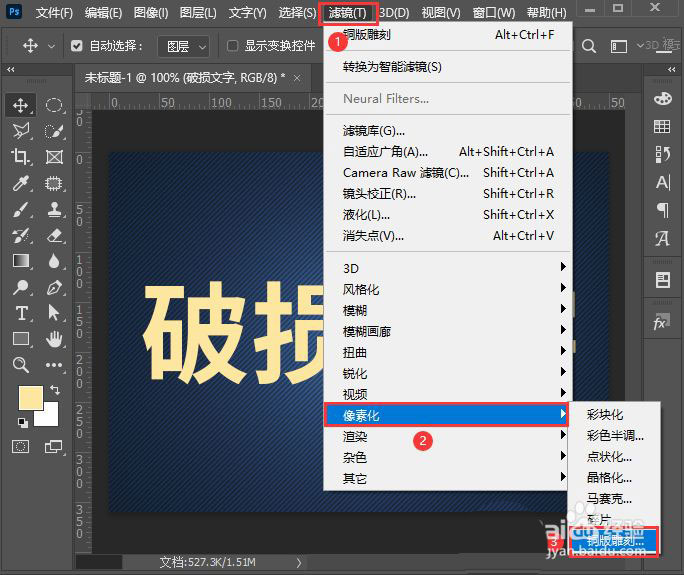Open the Properties panel icon
684x575 pixels.
point(663,280)
